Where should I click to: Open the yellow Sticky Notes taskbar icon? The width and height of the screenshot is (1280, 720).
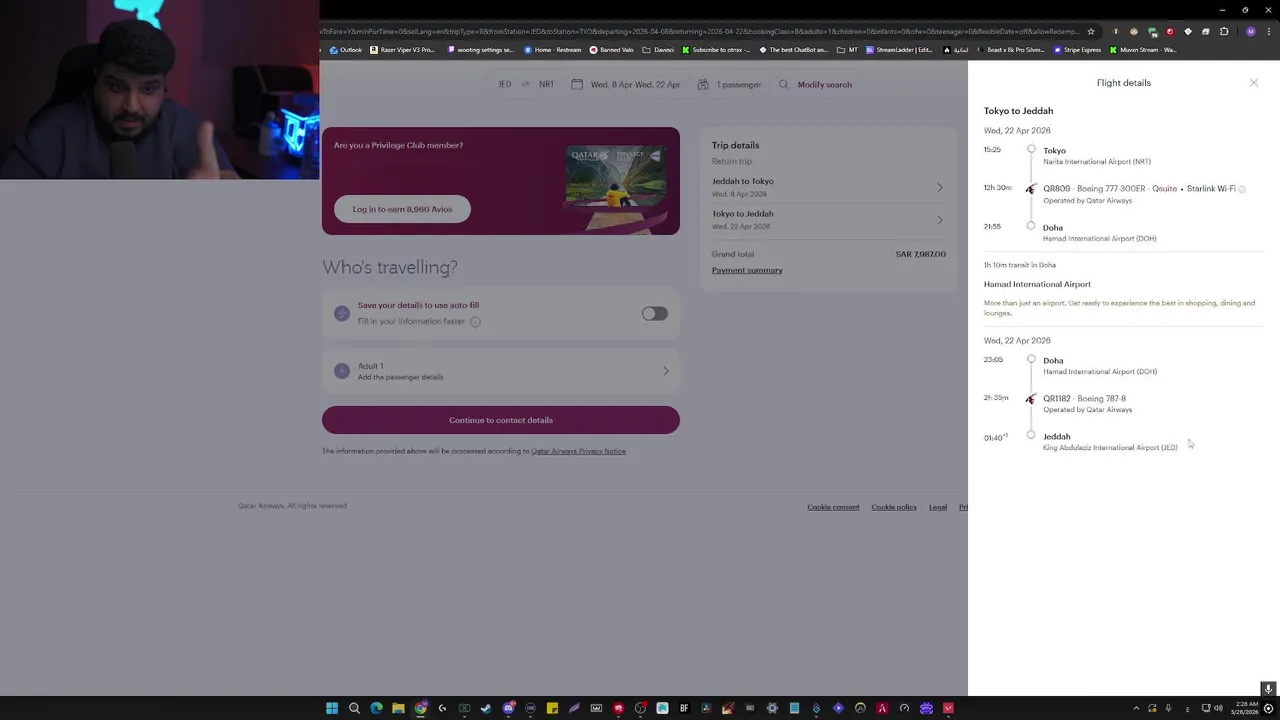(552, 708)
